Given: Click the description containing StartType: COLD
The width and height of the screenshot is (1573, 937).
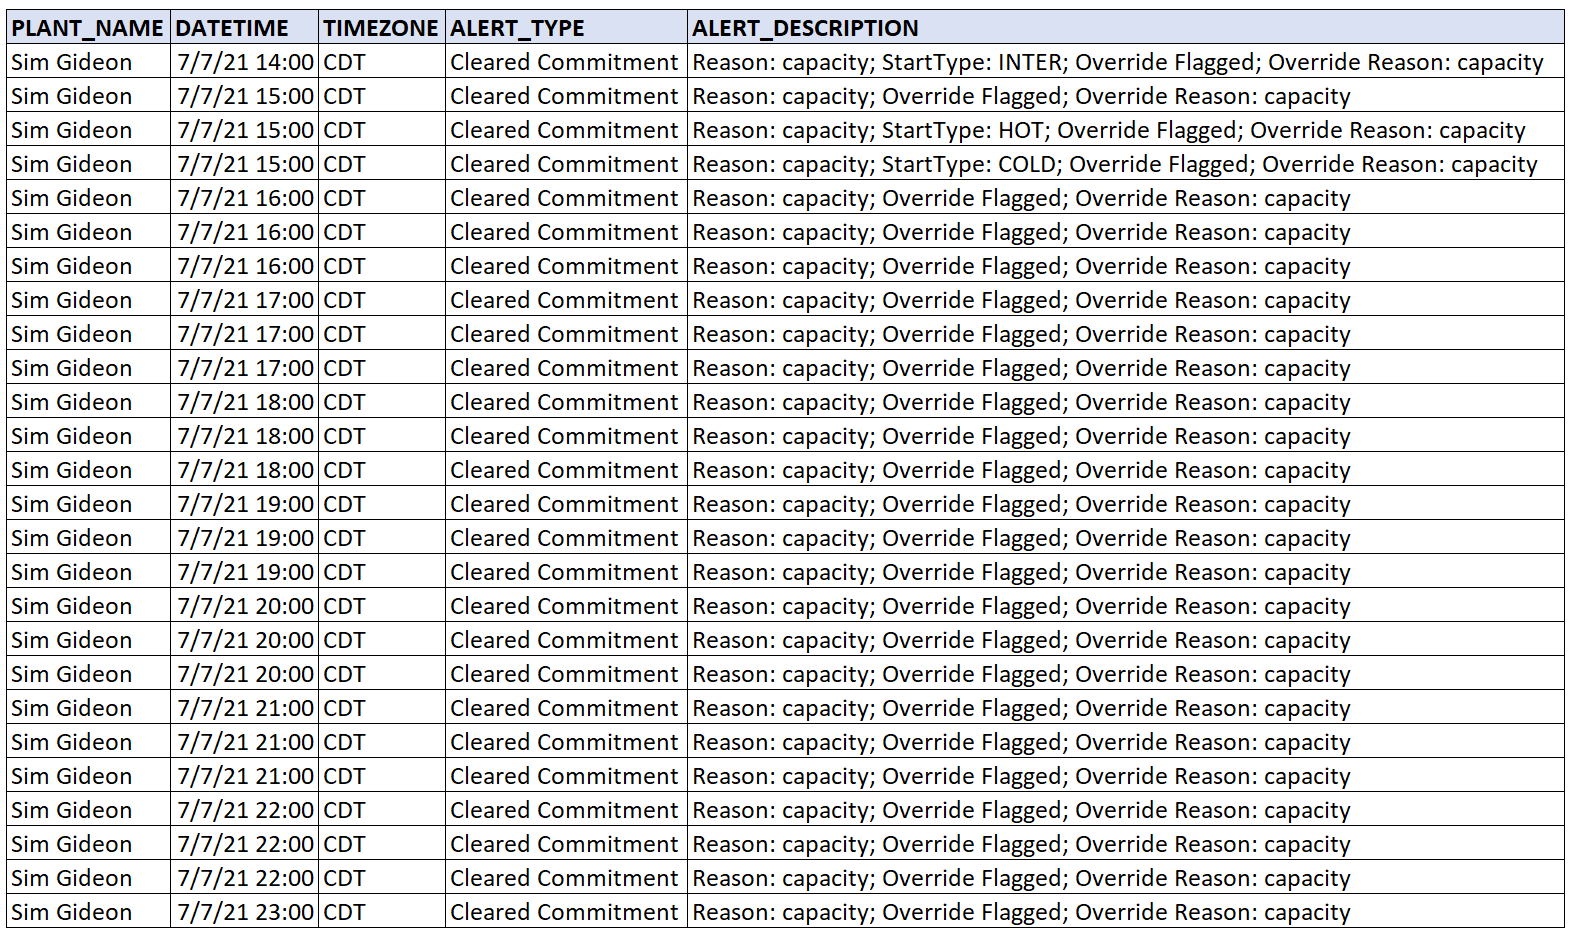Looking at the screenshot, I should [1114, 164].
